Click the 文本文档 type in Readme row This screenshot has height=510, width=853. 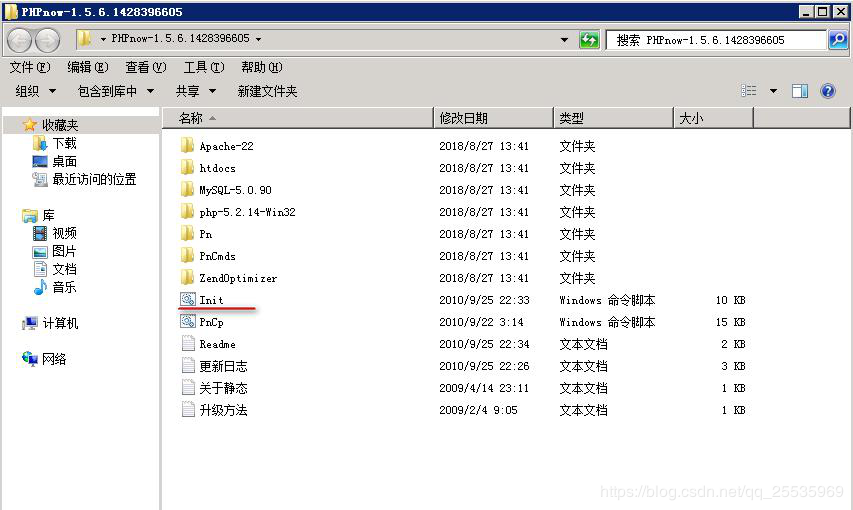(x=583, y=344)
